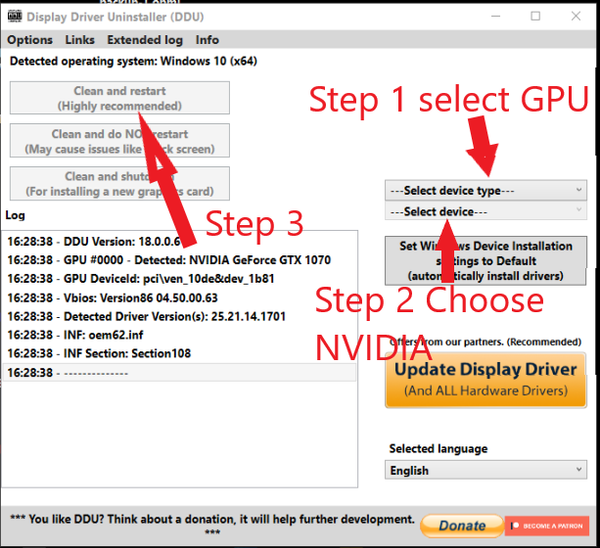Expand the Select device type dropdown
Viewport: 600px width, 548px height.
tap(486, 190)
